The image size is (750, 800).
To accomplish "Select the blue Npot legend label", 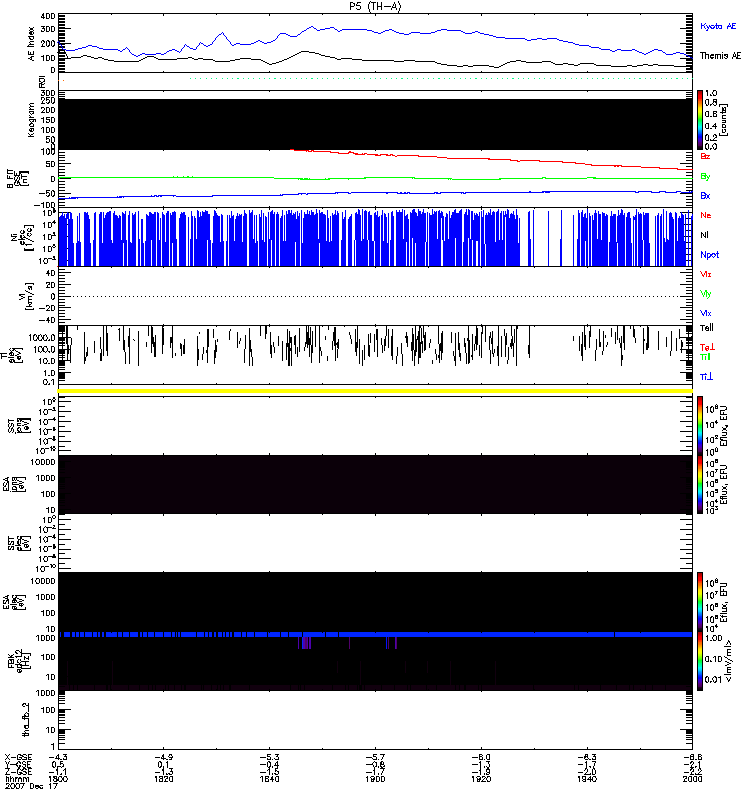I will (x=710, y=255).
